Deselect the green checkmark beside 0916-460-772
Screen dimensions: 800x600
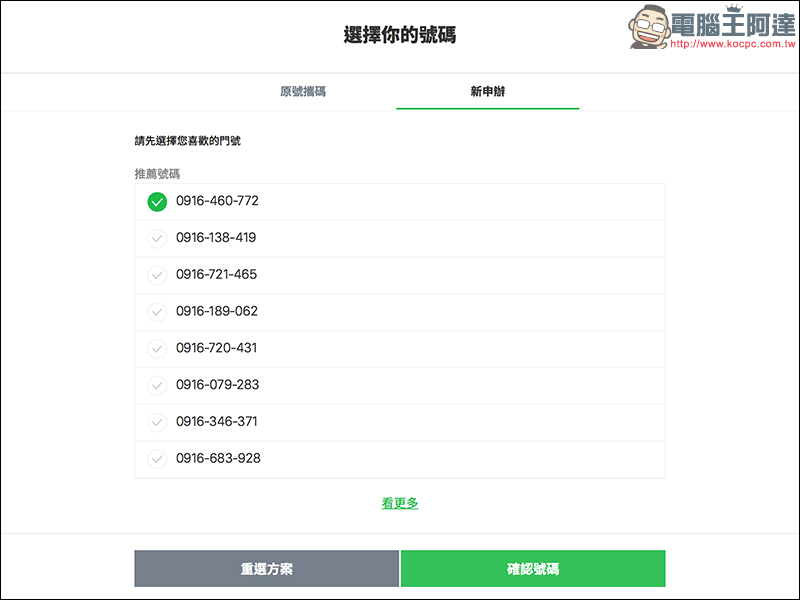pos(157,202)
